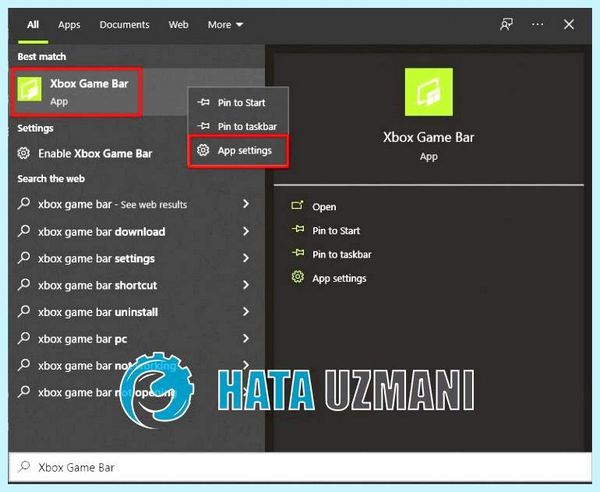
Task: Open Enable Xbox Game Bar setting
Action: [x=95, y=153]
